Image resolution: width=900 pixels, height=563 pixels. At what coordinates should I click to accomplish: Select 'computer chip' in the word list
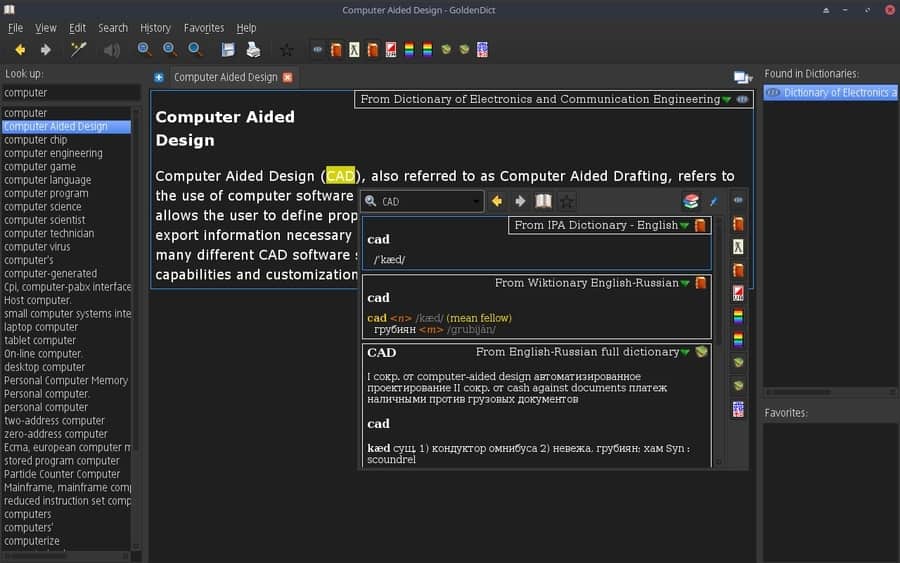pos(36,139)
